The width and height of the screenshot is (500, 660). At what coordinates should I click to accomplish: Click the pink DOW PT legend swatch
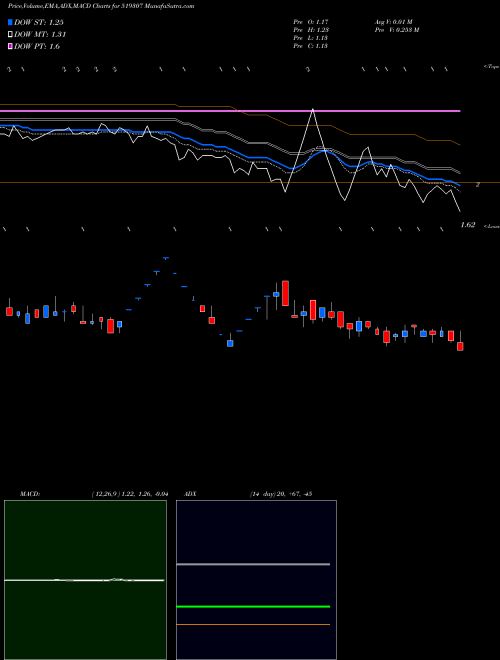10,46
